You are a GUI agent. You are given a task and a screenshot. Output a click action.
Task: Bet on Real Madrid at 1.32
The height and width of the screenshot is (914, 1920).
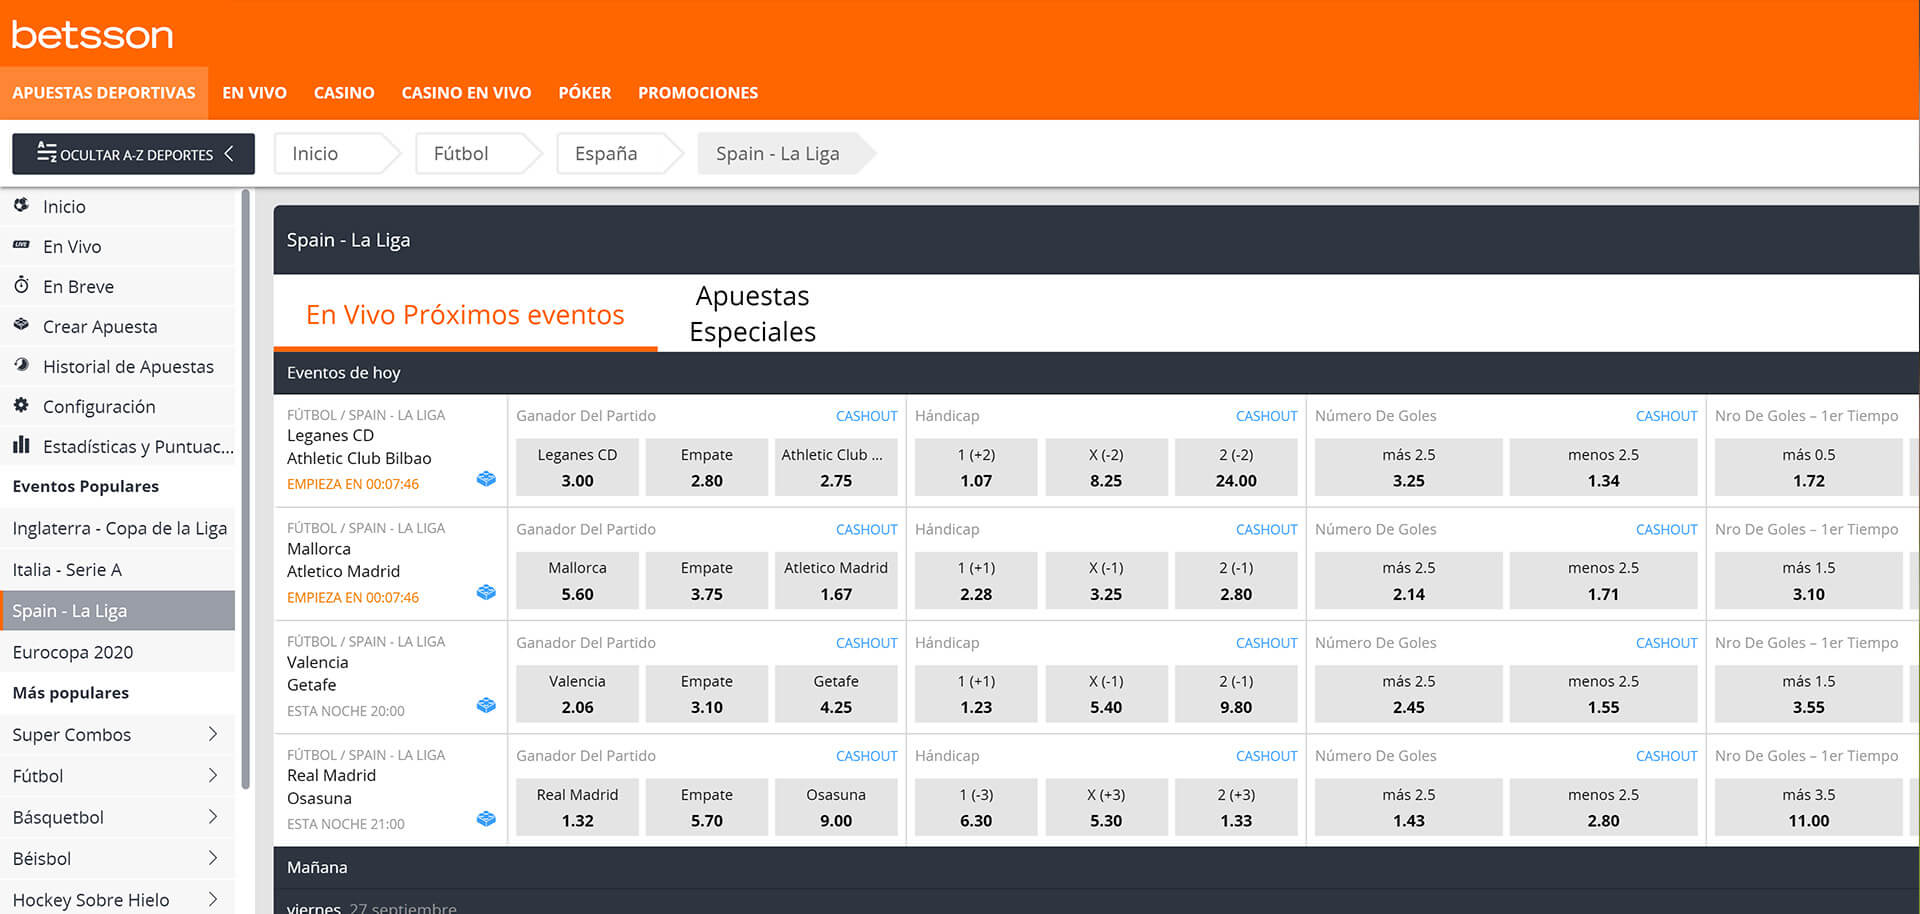577,807
